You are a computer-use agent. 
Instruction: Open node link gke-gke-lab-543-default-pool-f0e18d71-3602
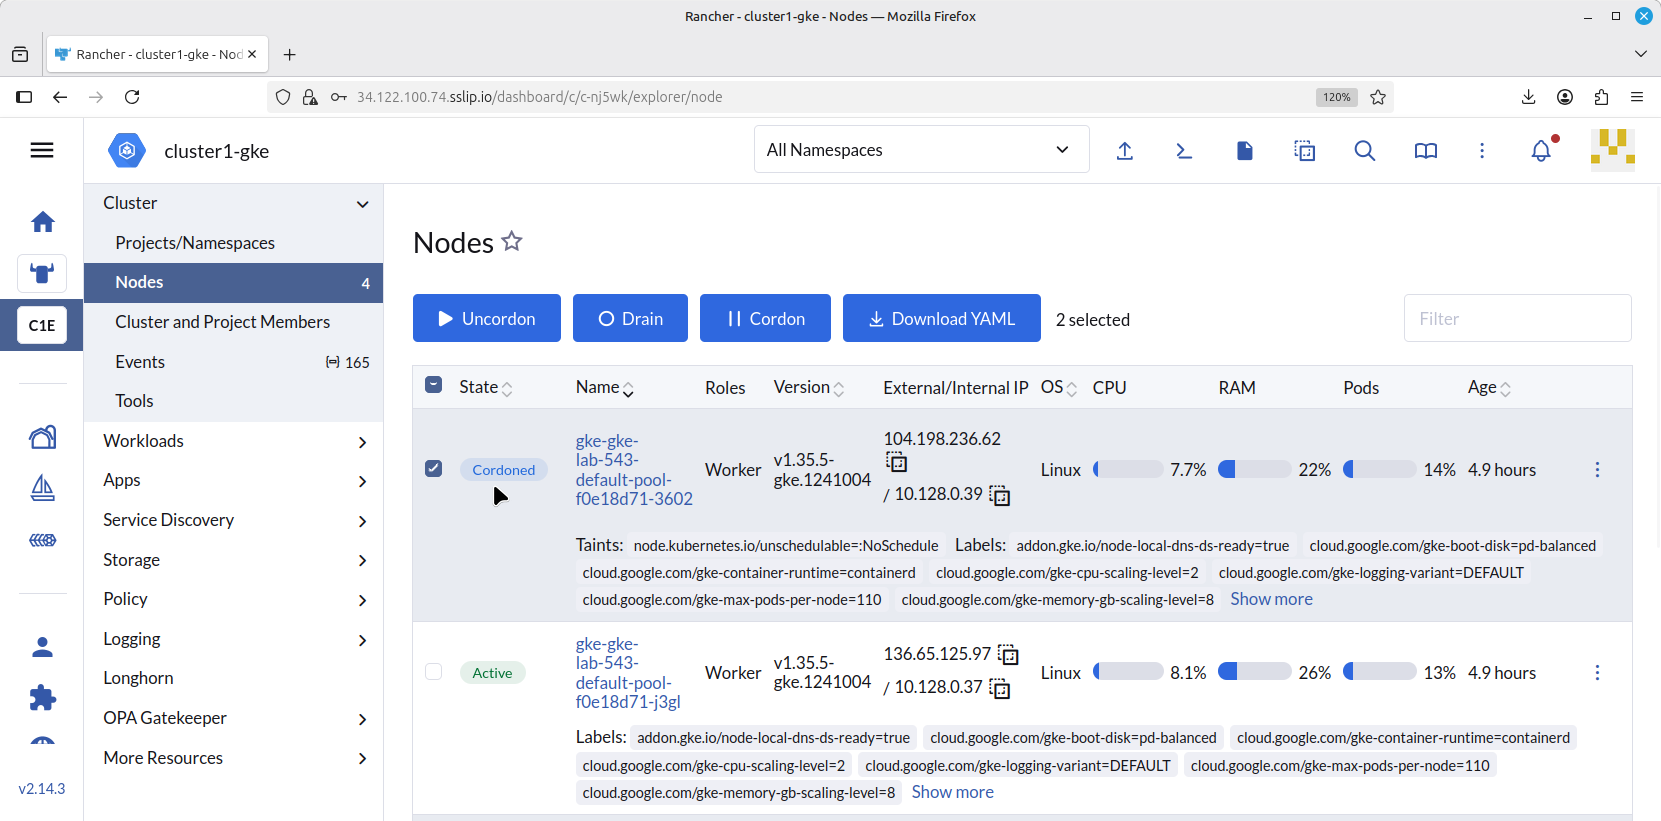tap(634, 470)
